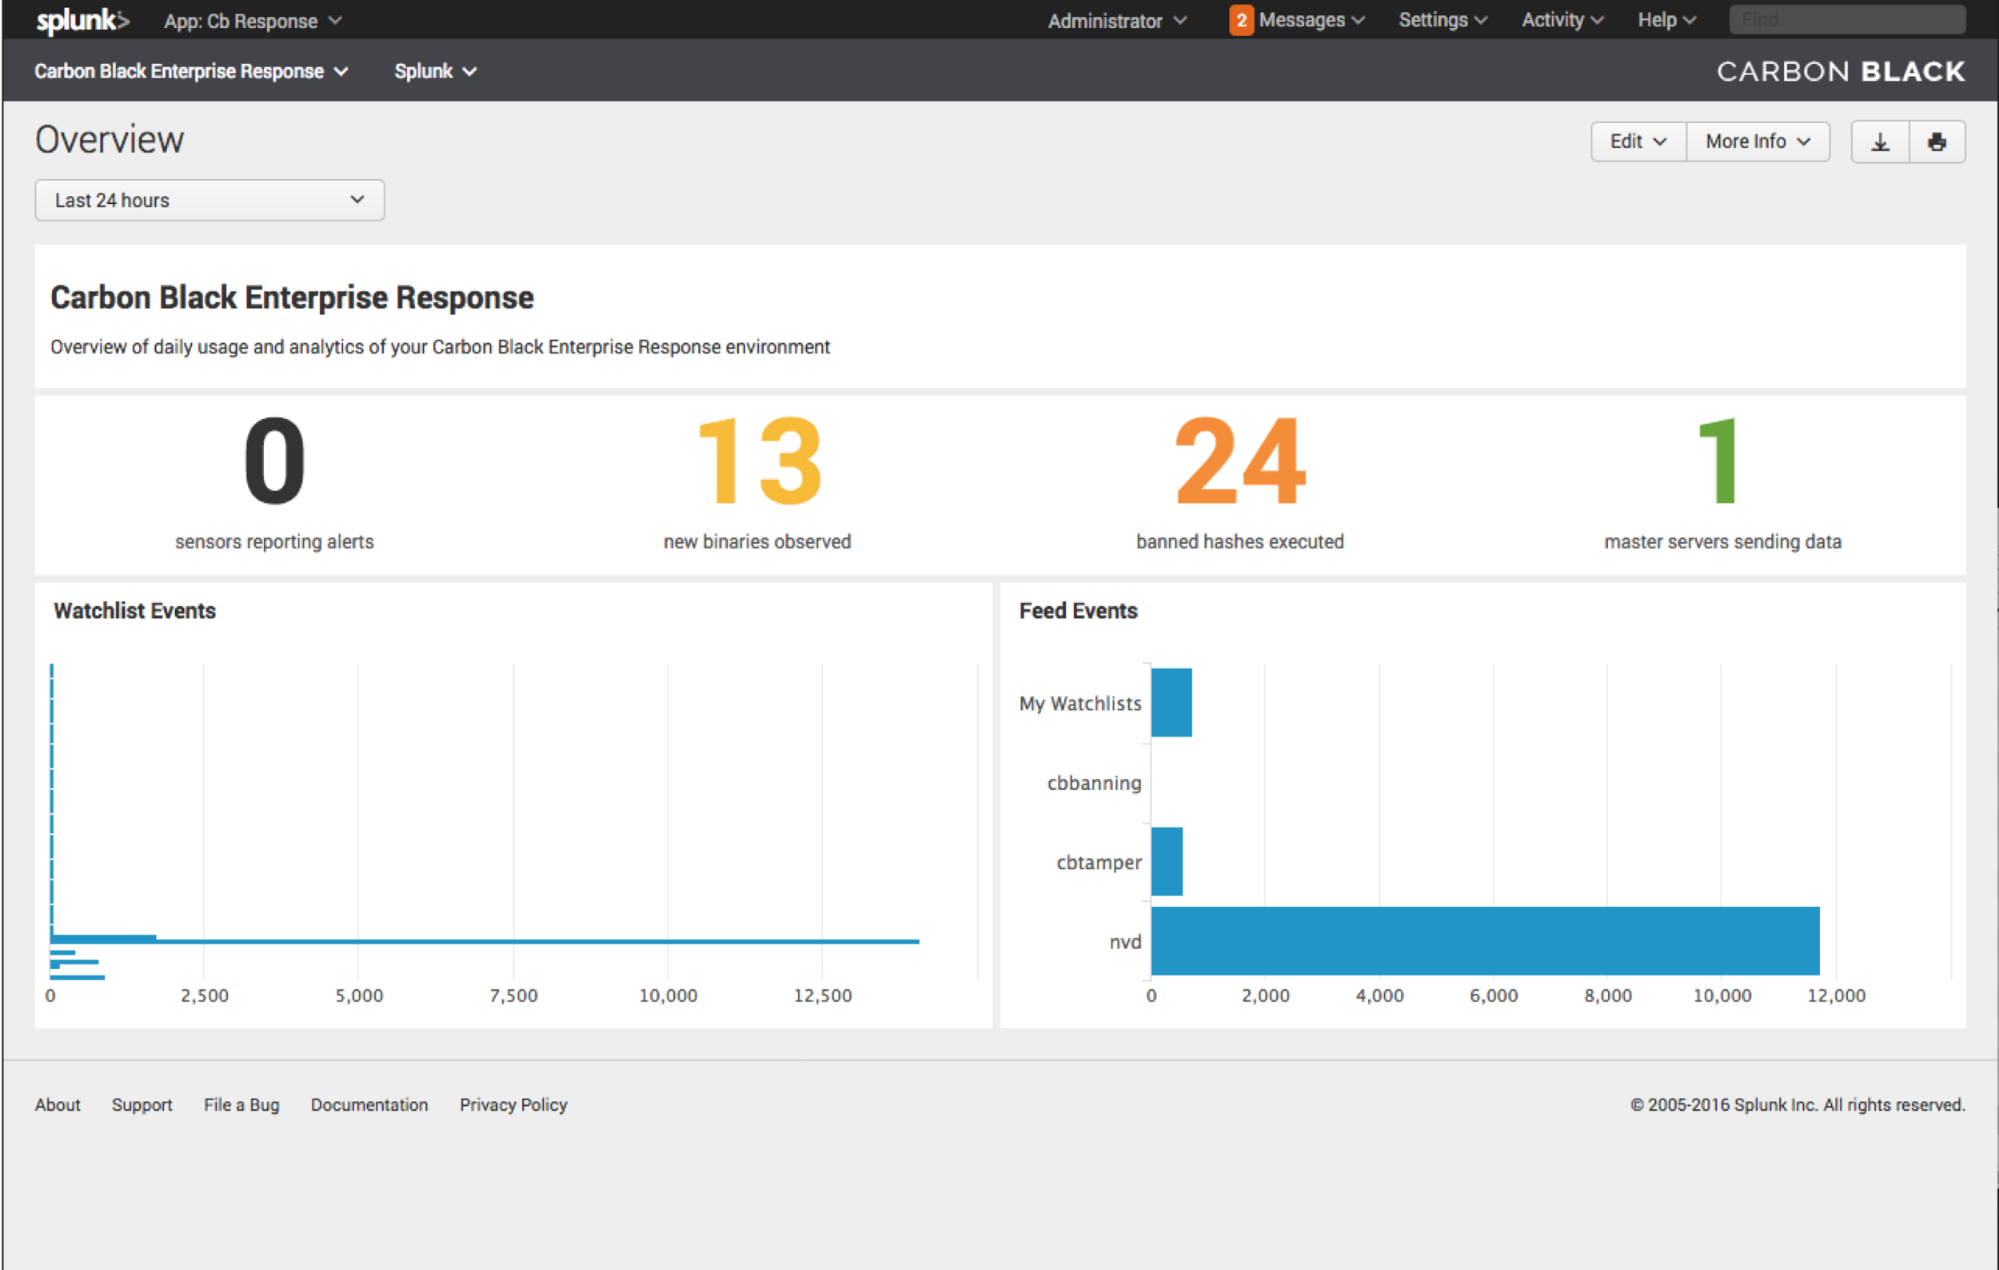Click the My Watchlists bar in Feed Events

pos(1171,702)
